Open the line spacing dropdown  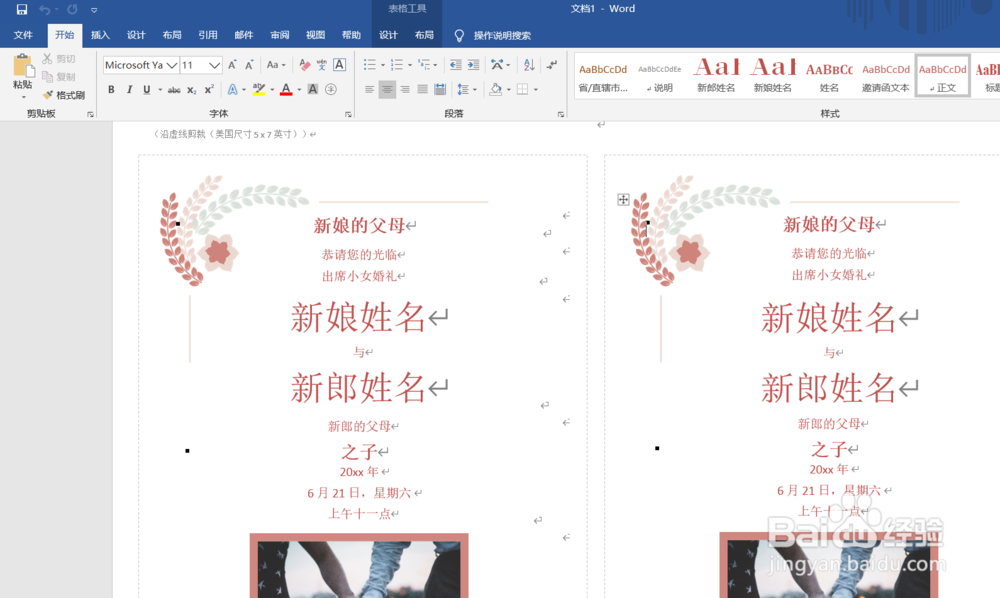click(x=466, y=89)
